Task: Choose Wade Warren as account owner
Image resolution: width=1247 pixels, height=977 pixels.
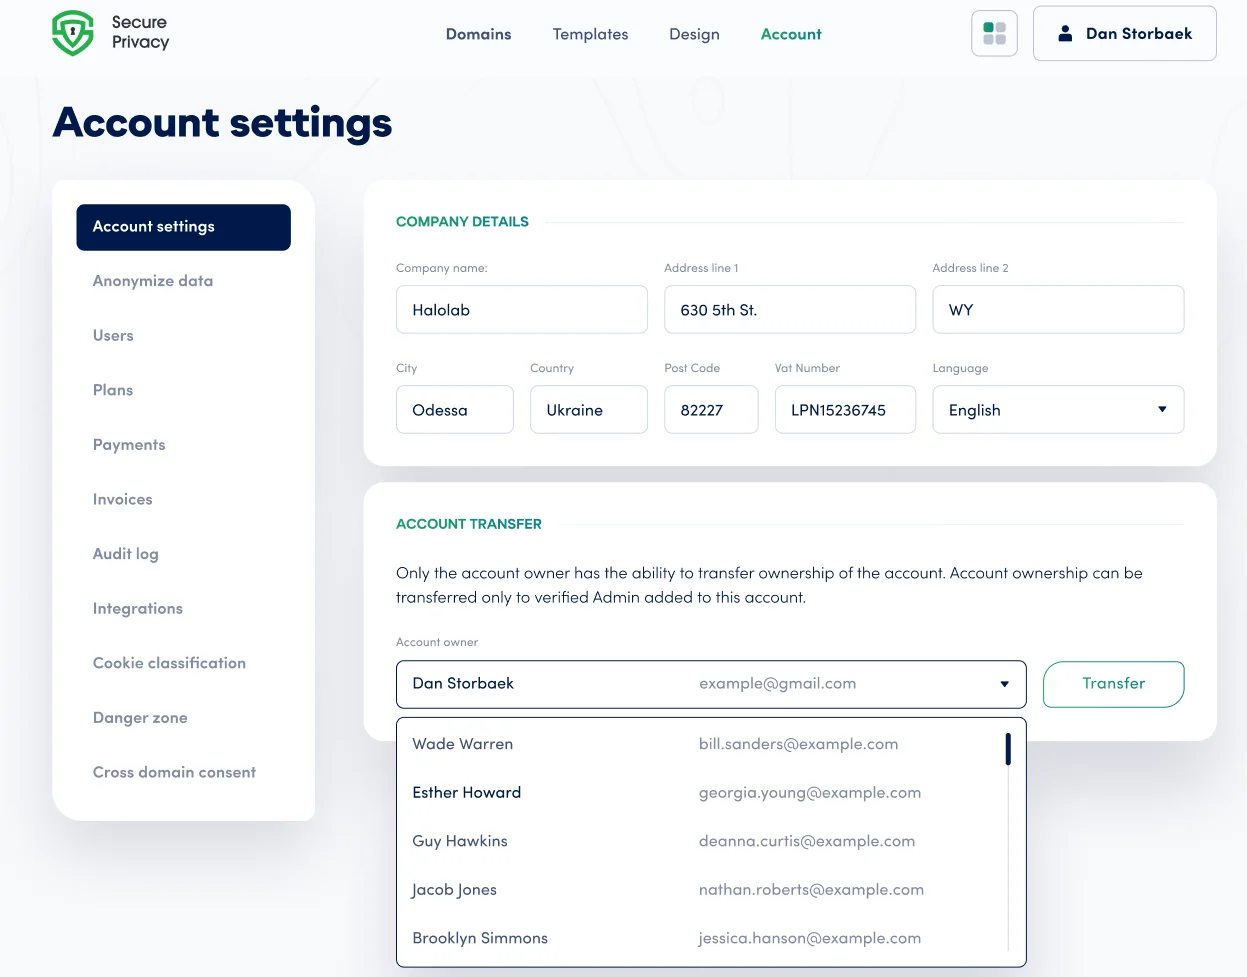Action: pos(462,744)
